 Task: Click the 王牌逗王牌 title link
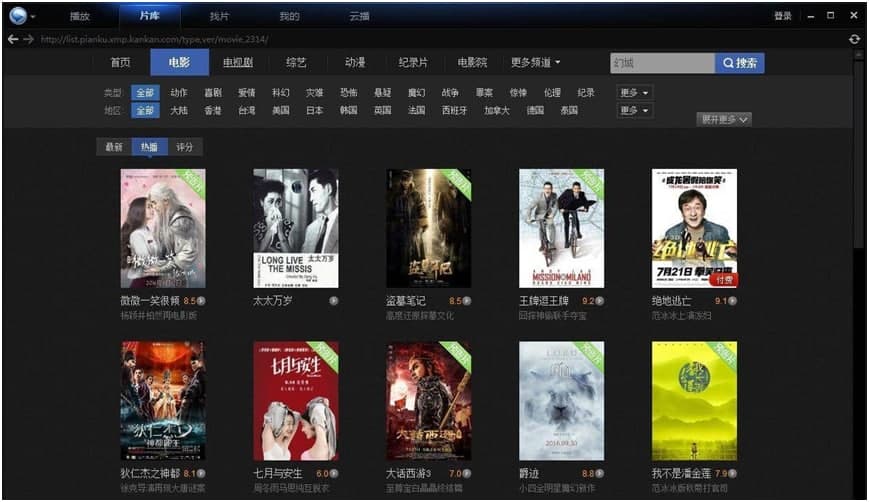[544, 301]
